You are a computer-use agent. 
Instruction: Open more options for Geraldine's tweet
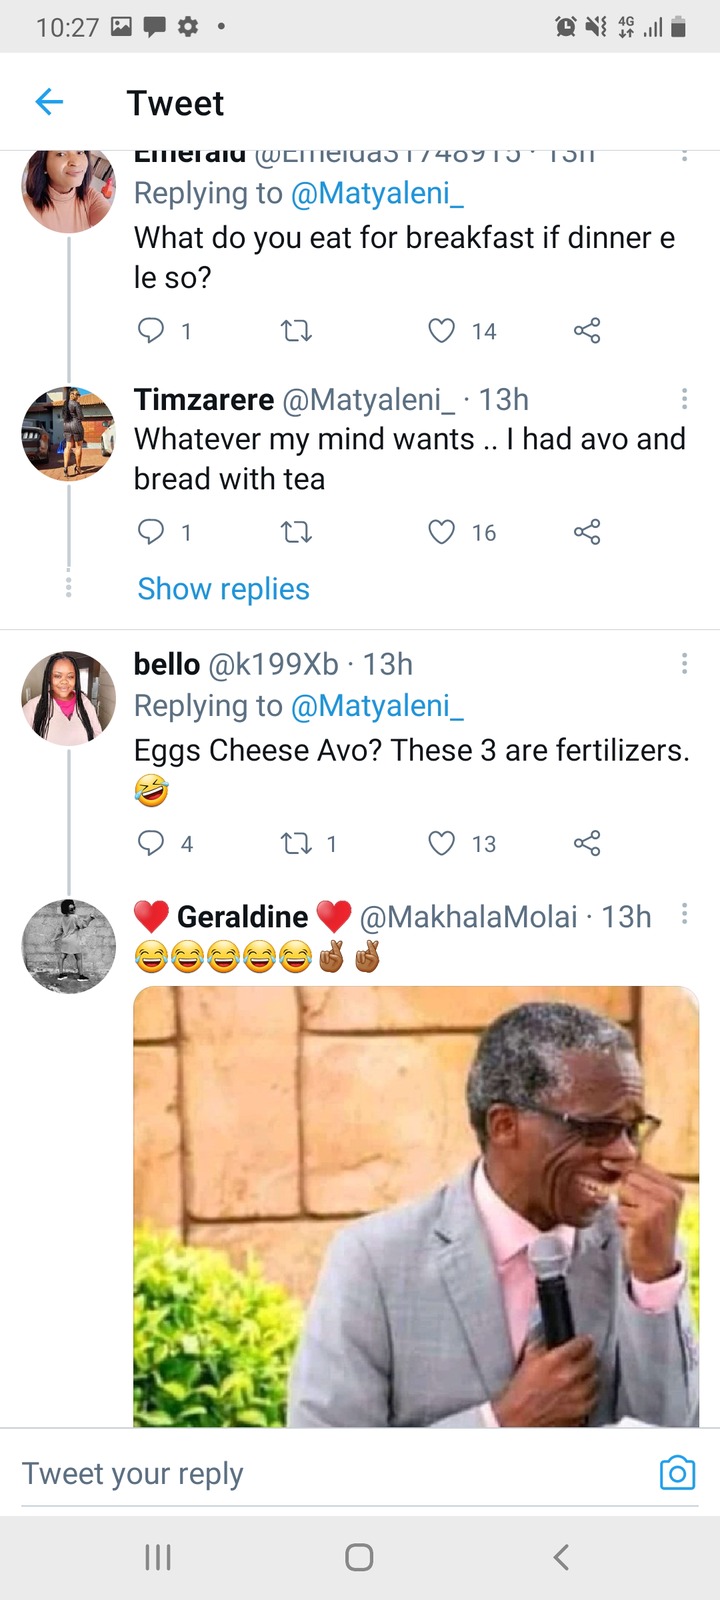pyautogui.click(x=684, y=914)
